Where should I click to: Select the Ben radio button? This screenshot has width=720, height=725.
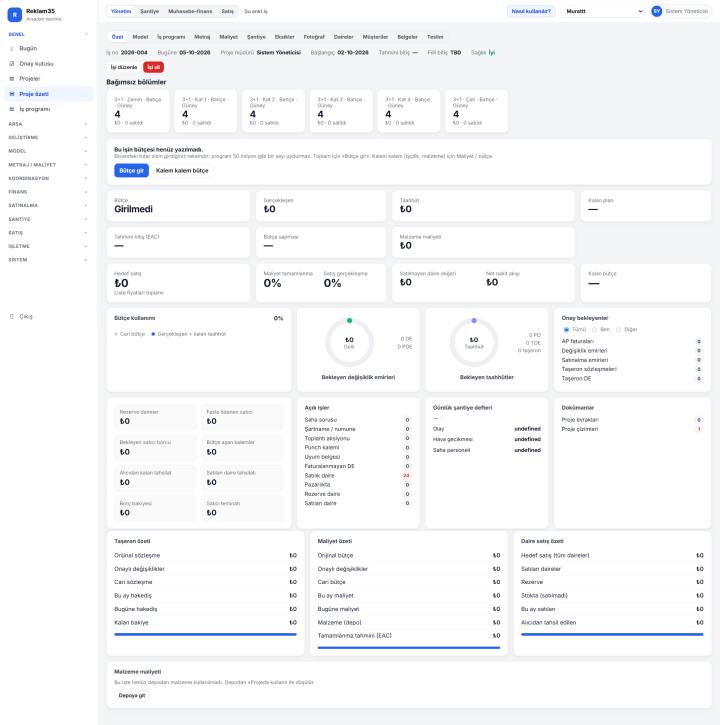pyautogui.click(x=594, y=330)
